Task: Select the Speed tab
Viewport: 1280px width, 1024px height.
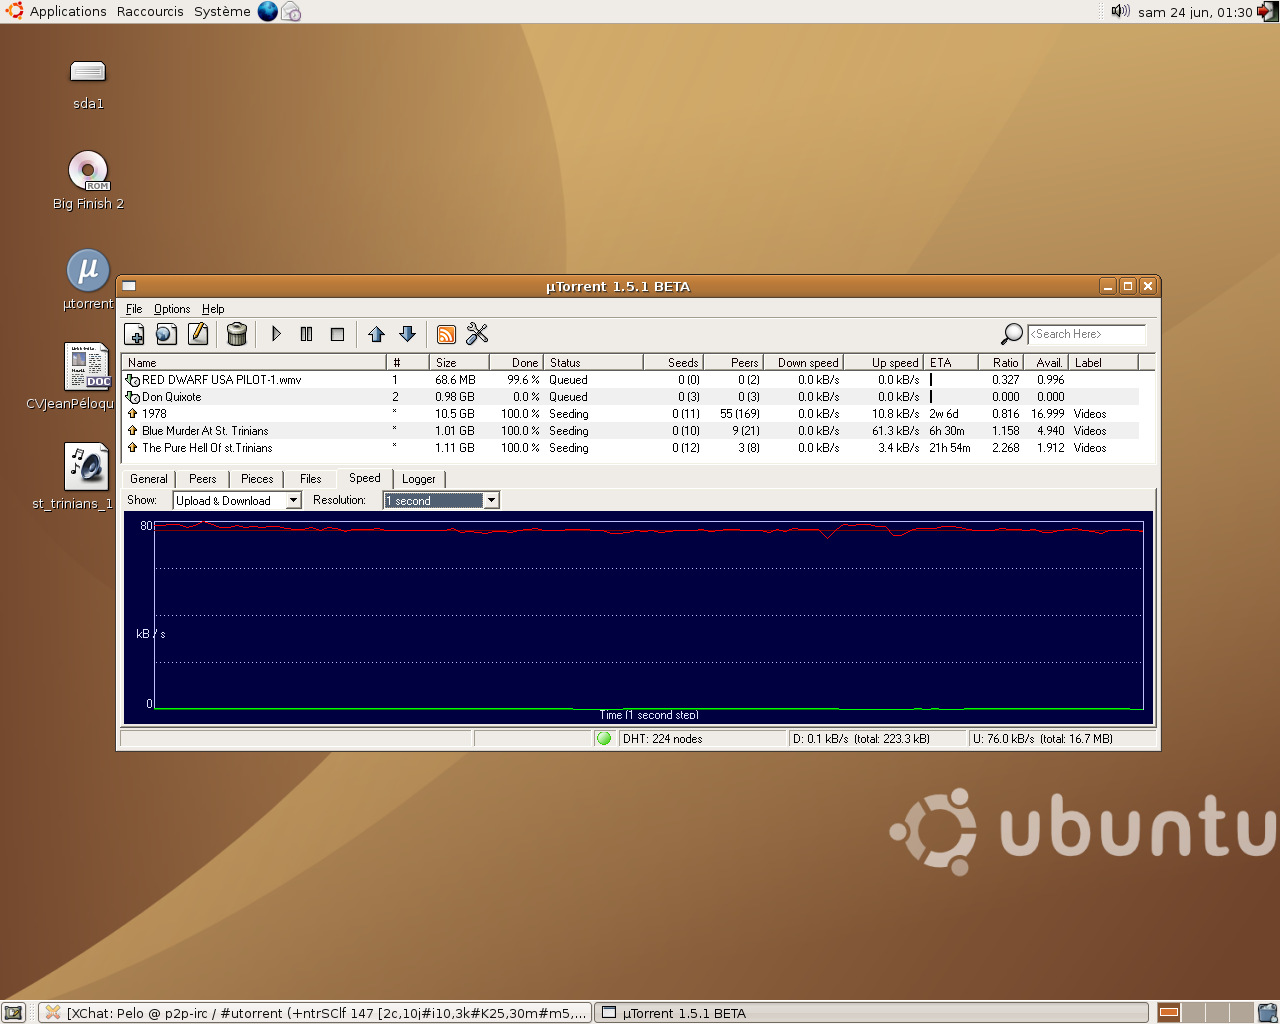Action: tap(365, 478)
